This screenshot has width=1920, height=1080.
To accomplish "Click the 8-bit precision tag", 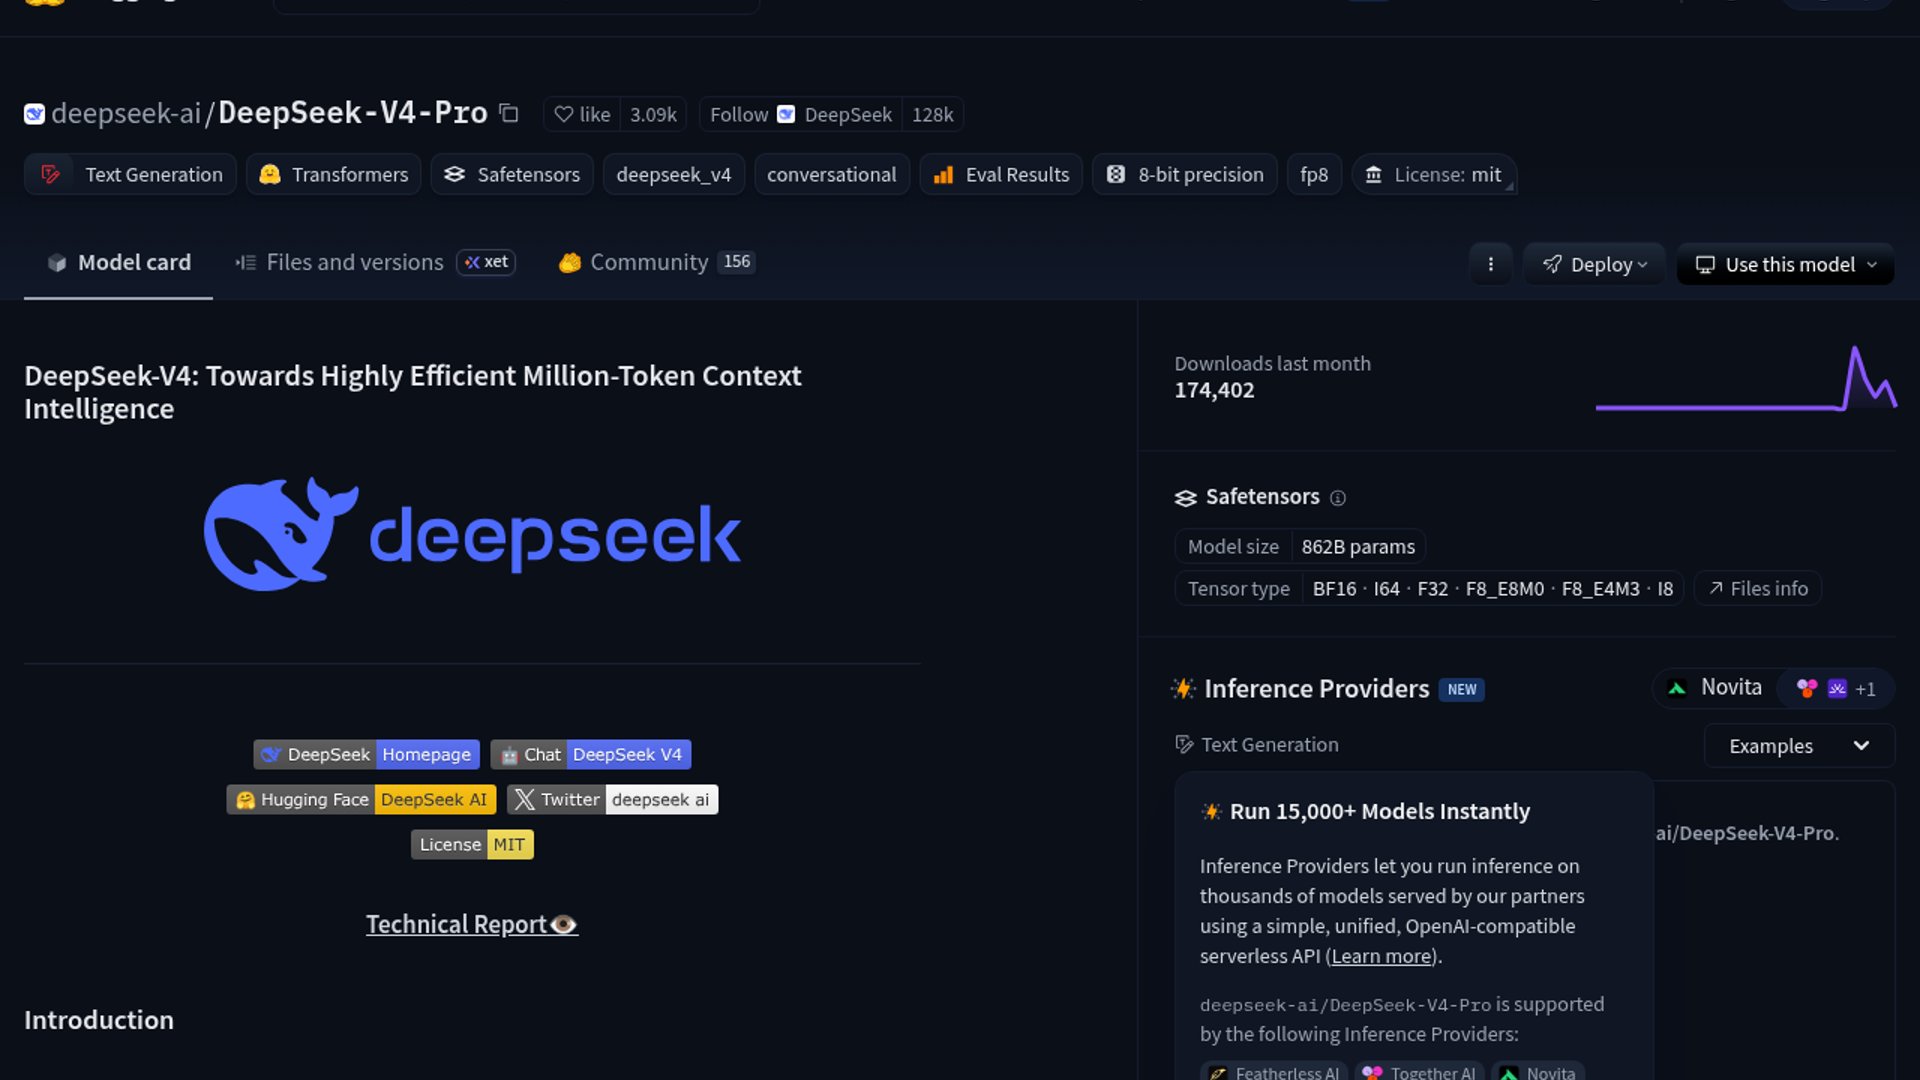I will click(1185, 175).
